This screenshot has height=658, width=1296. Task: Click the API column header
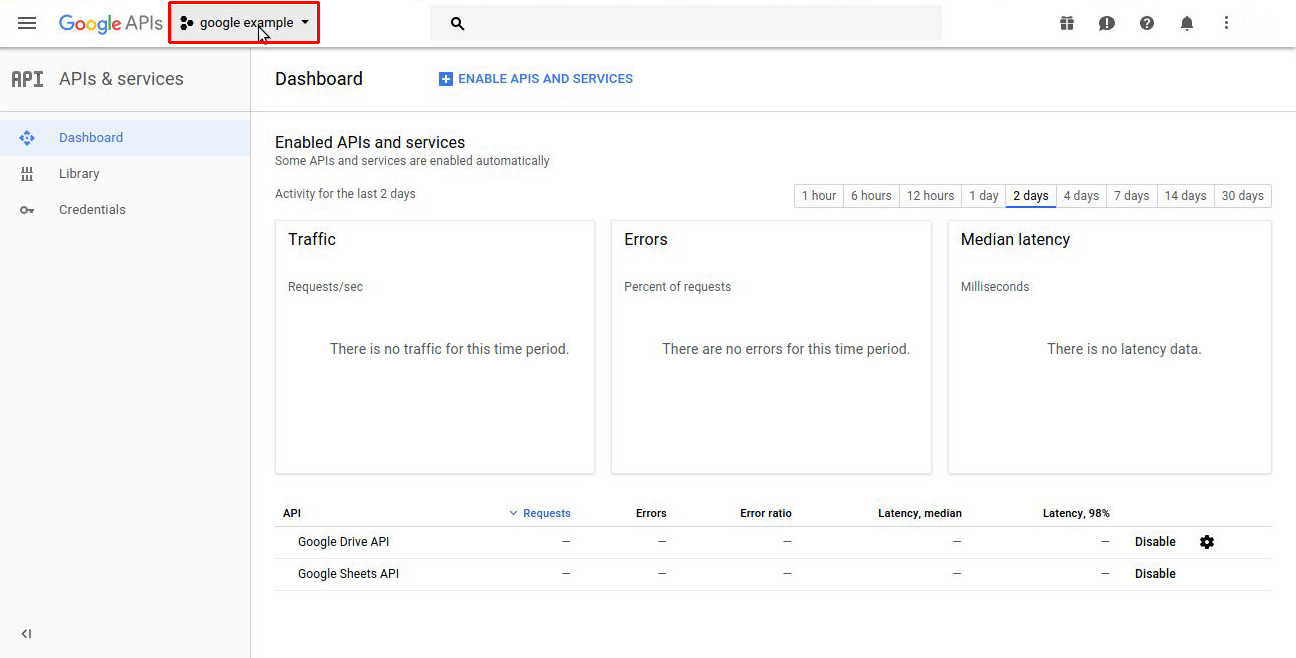[292, 513]
